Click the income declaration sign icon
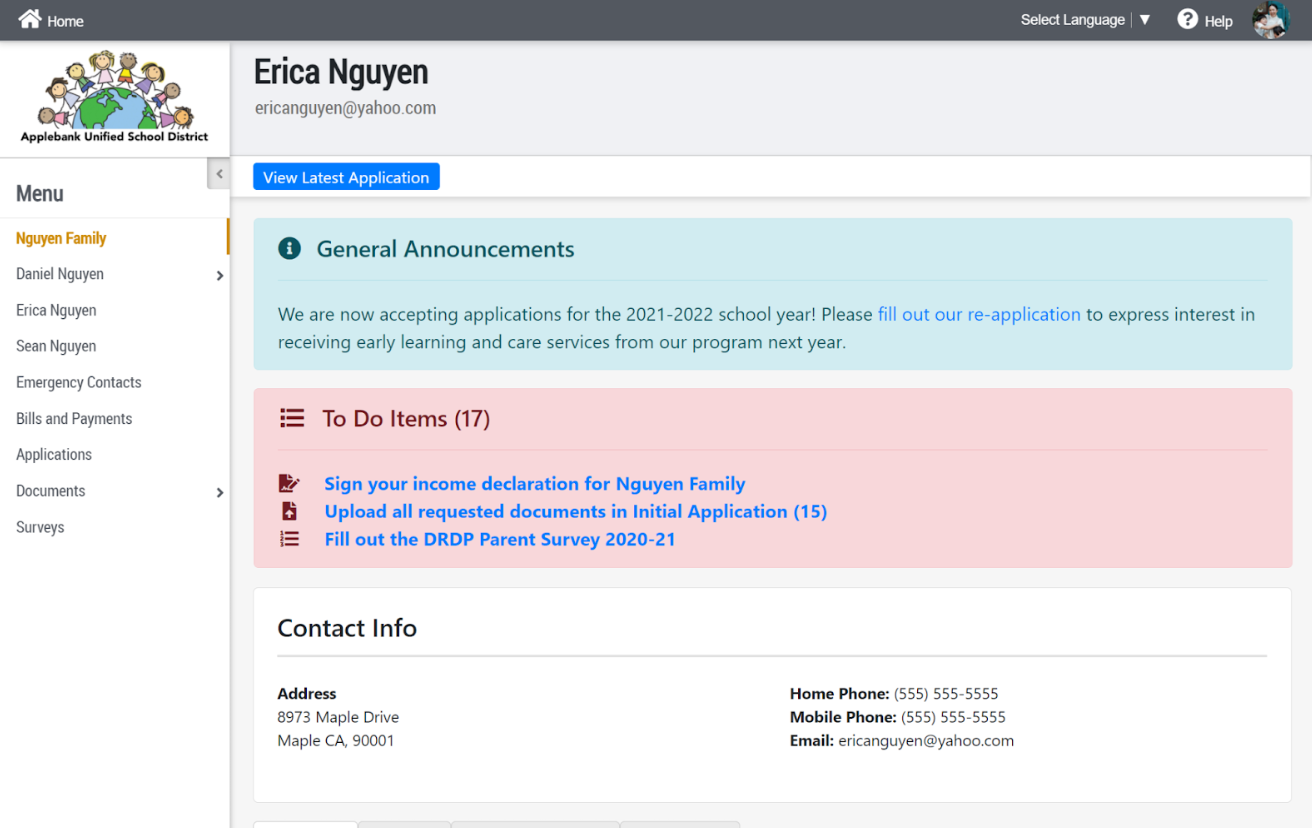The image size is (1312, 828). (289, 483)
